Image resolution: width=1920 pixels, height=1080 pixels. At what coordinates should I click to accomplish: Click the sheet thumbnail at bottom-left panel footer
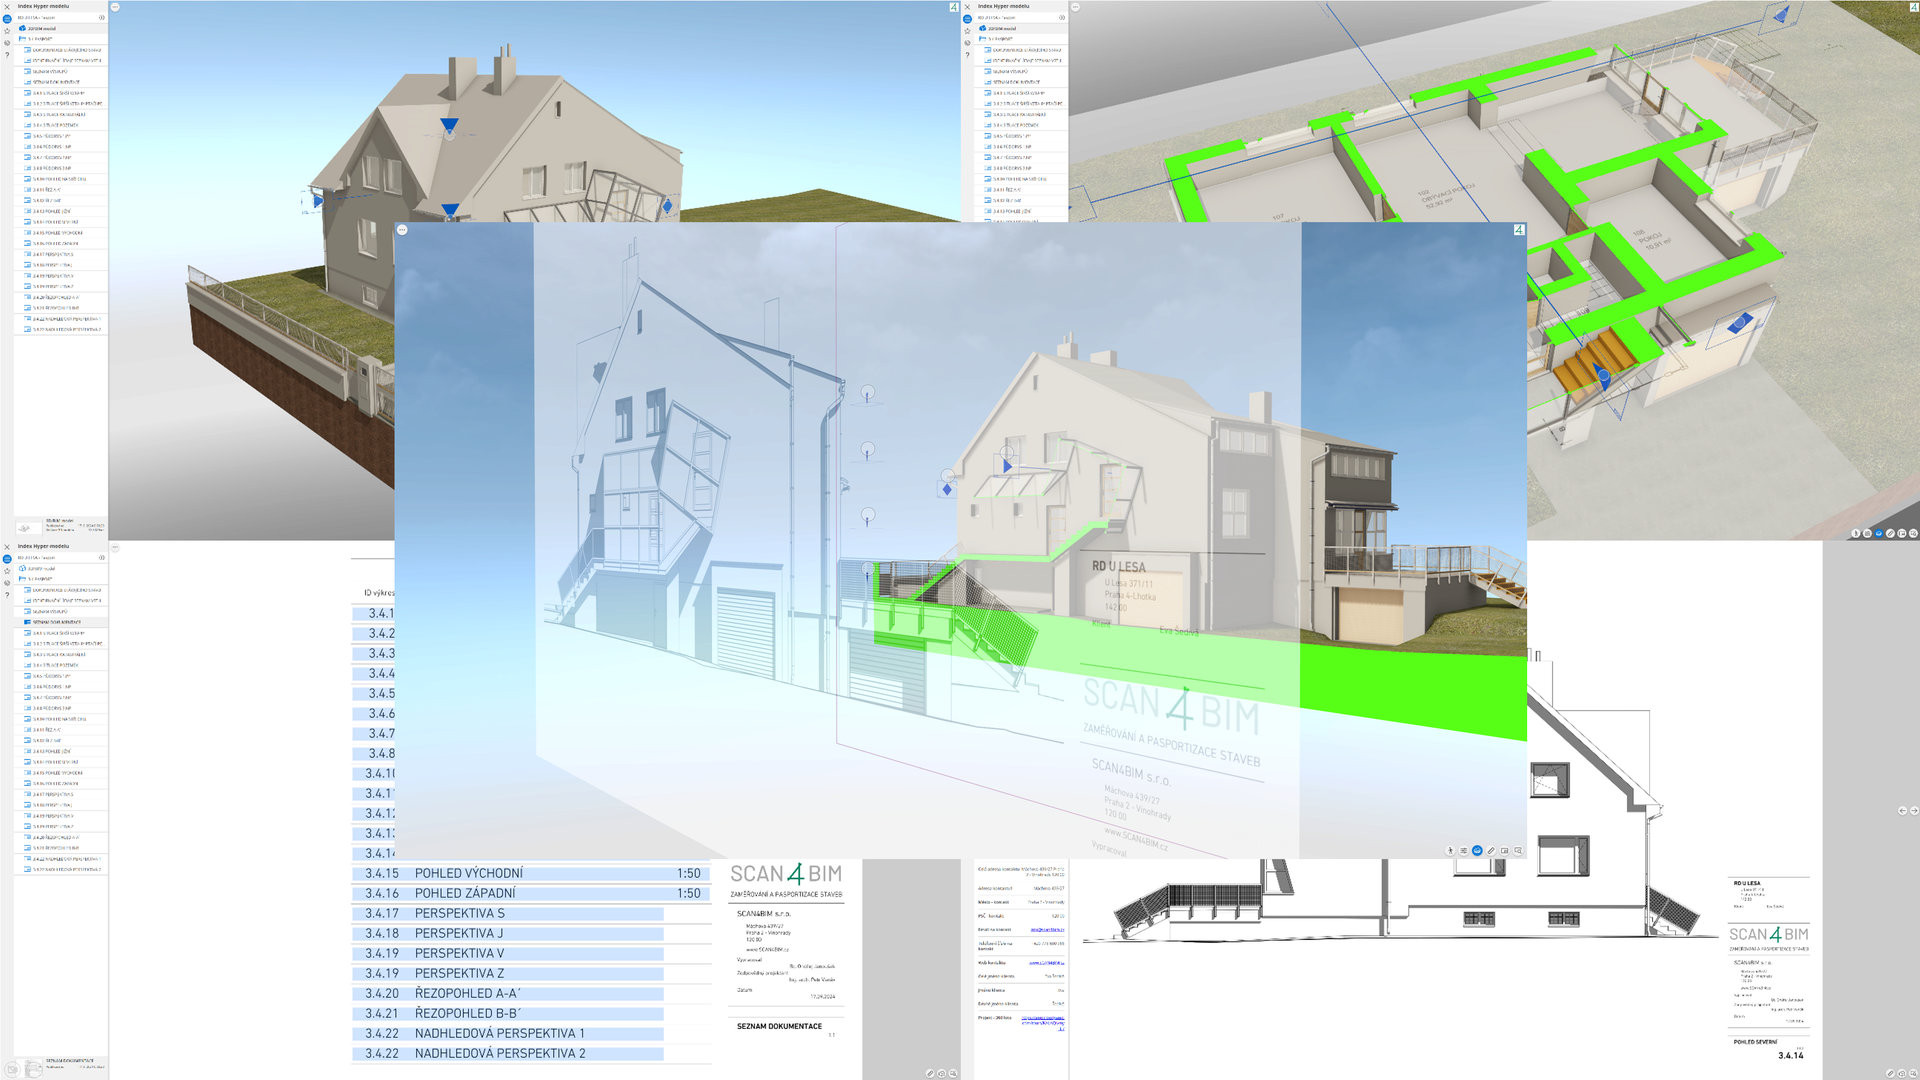[x=33, y=1069]
